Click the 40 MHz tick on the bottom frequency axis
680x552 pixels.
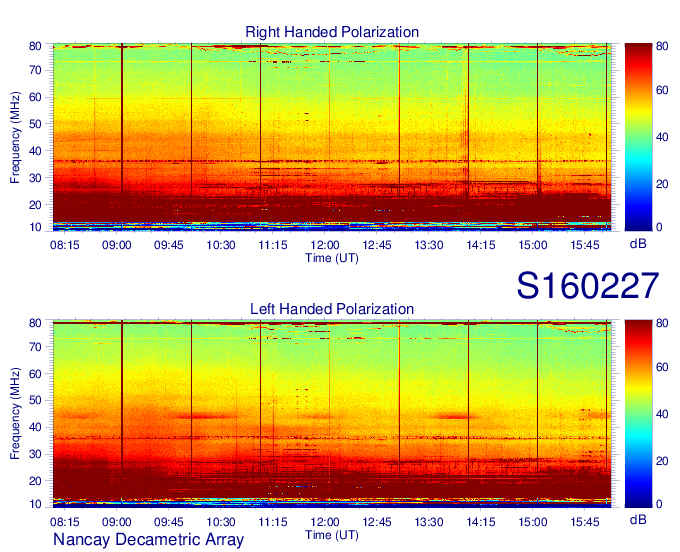coord(35,428)
